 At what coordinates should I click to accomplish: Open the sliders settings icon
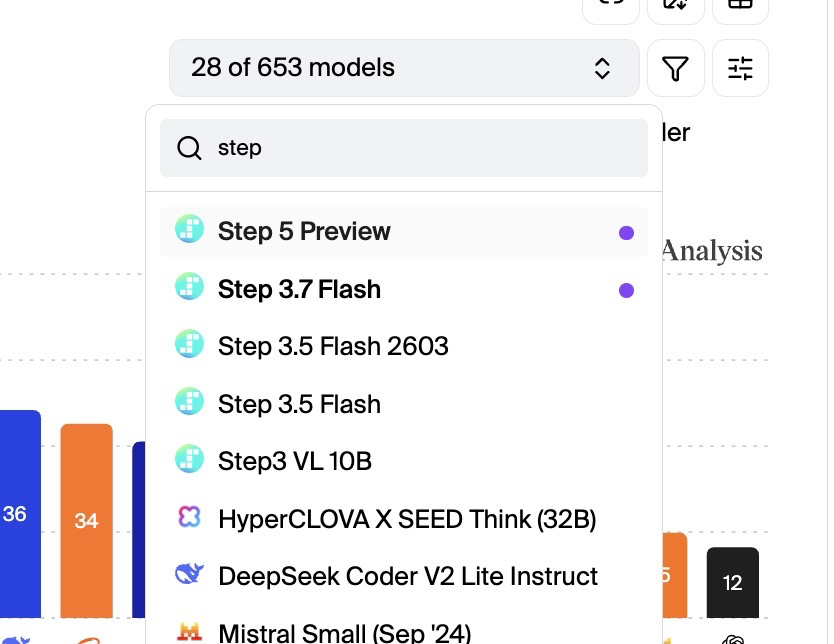[740, 68]
